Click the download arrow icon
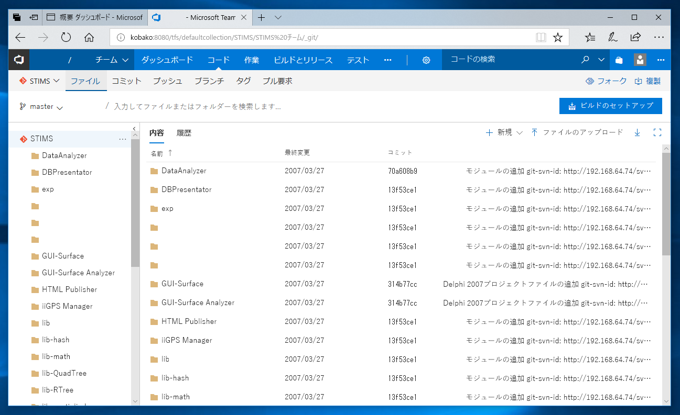 (637, 133)
